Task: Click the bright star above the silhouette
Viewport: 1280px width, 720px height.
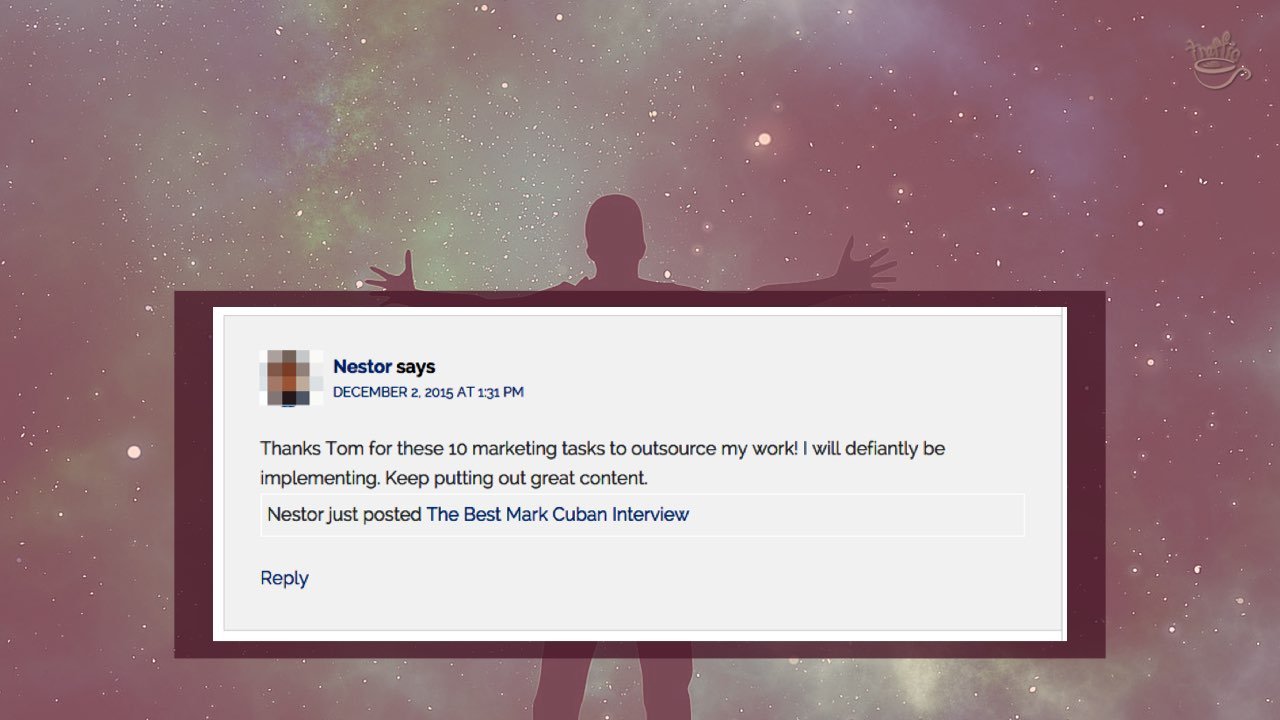Action: click(x=764, y=139)
